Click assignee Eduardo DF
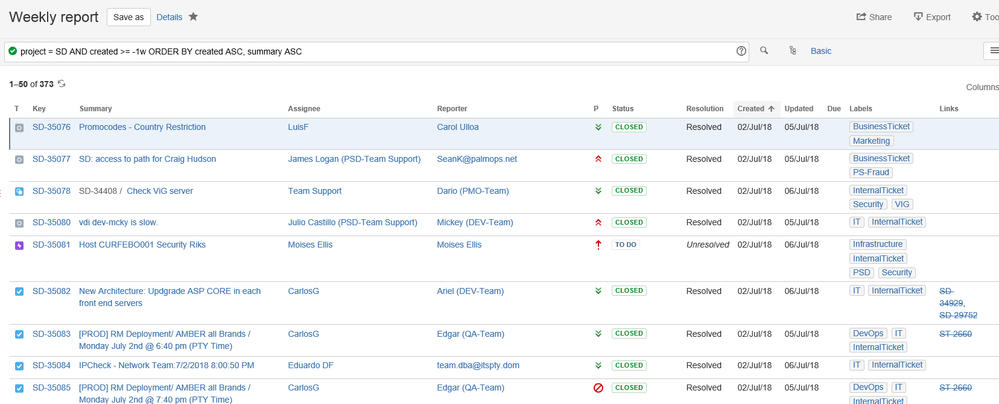The height and width of the screenshot is (404, 999). (310, 366)
